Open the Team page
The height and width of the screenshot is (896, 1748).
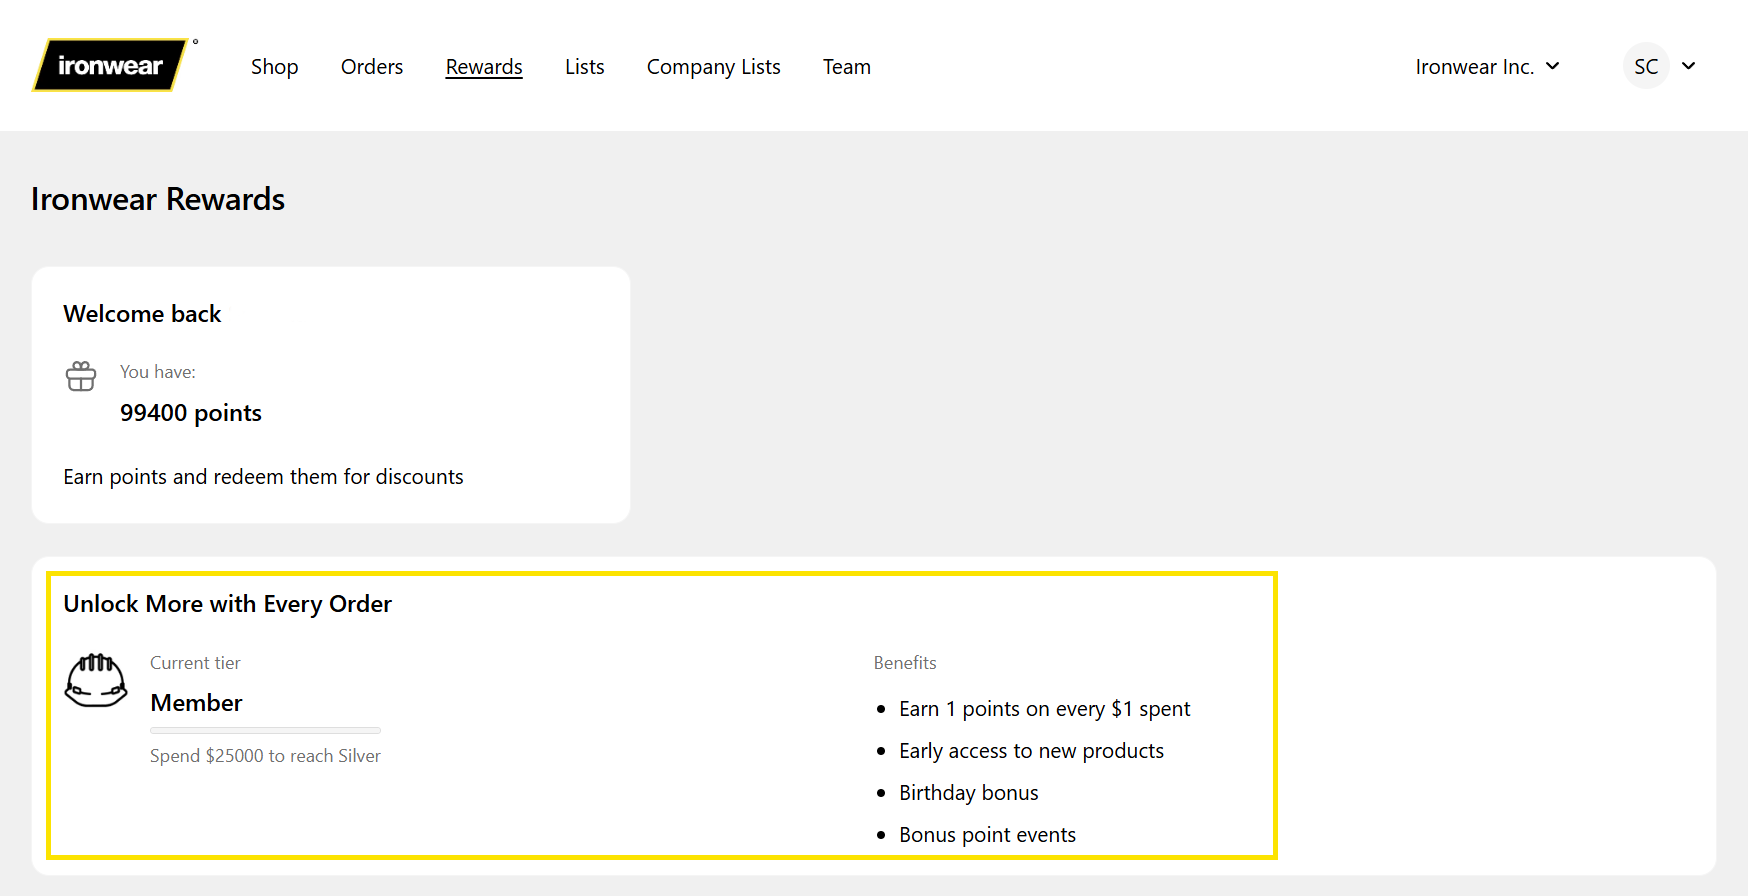(x=846, y=67)
